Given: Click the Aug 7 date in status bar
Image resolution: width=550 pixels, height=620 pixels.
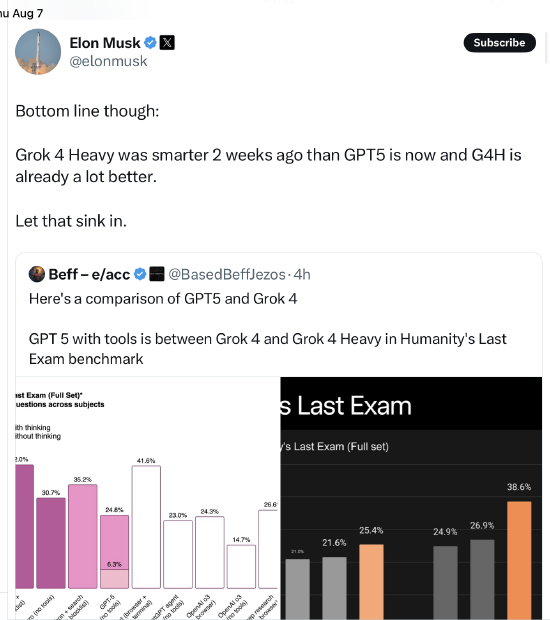Looking at the screenshot, I should (28, 13).
